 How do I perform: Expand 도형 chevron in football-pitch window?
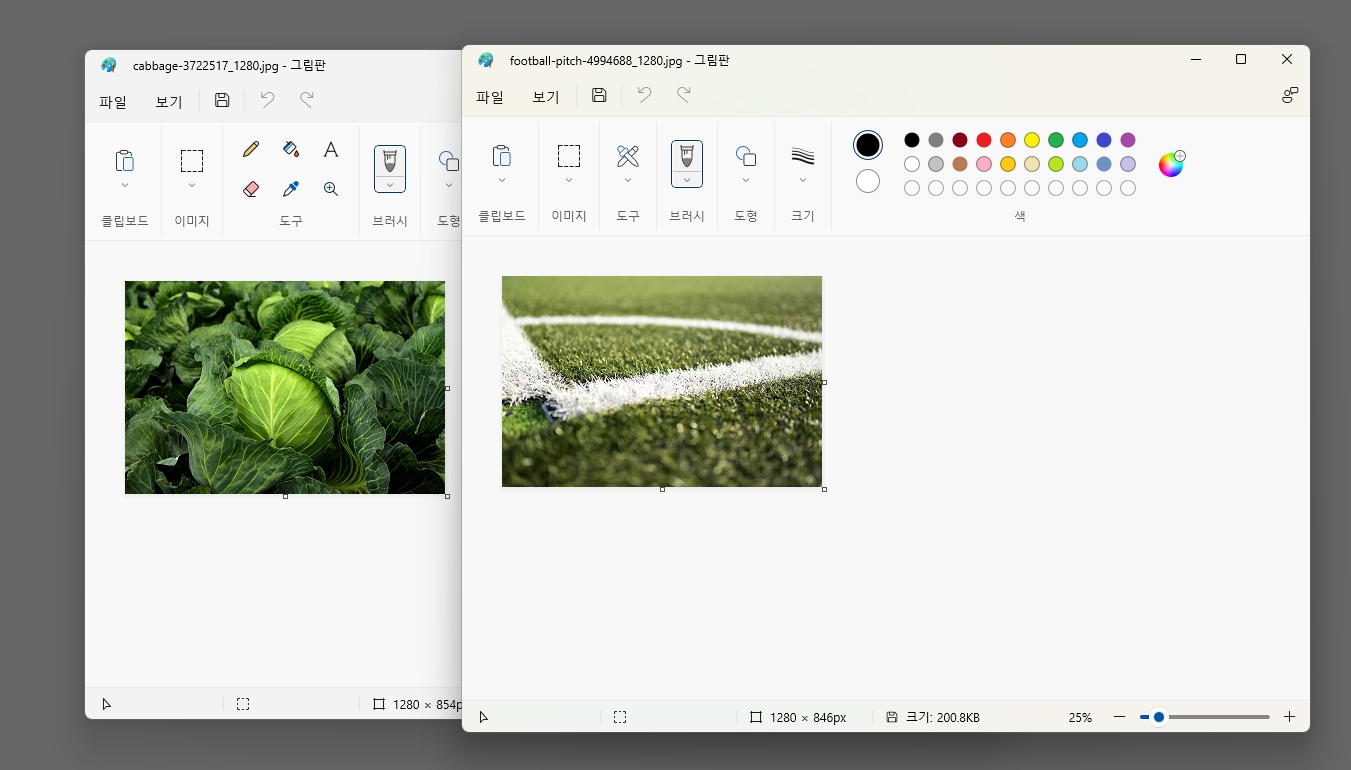746,181
